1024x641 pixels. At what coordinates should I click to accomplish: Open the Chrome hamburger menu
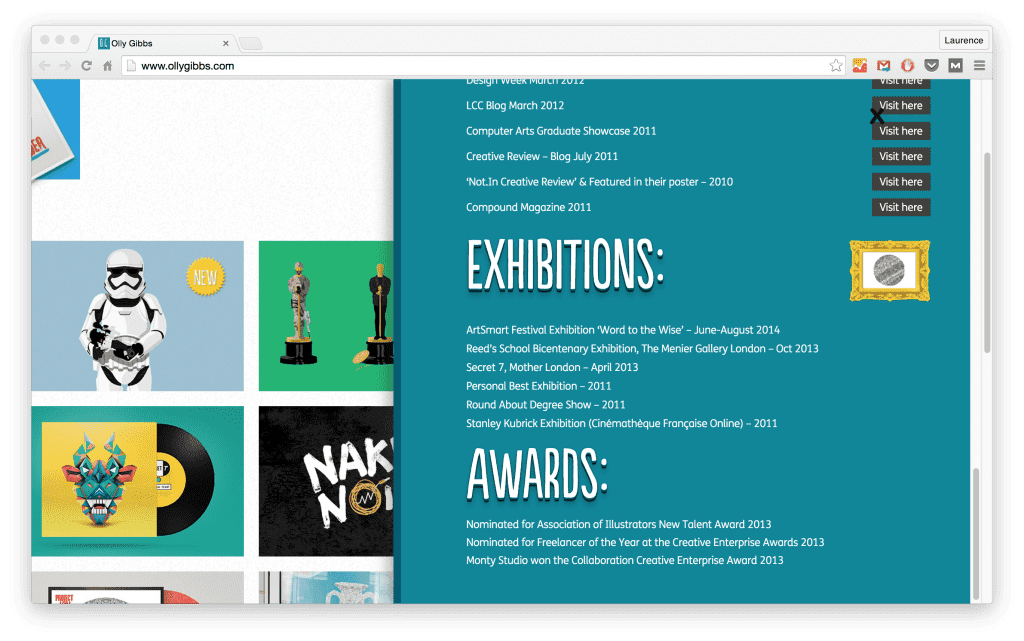point(979,65)
